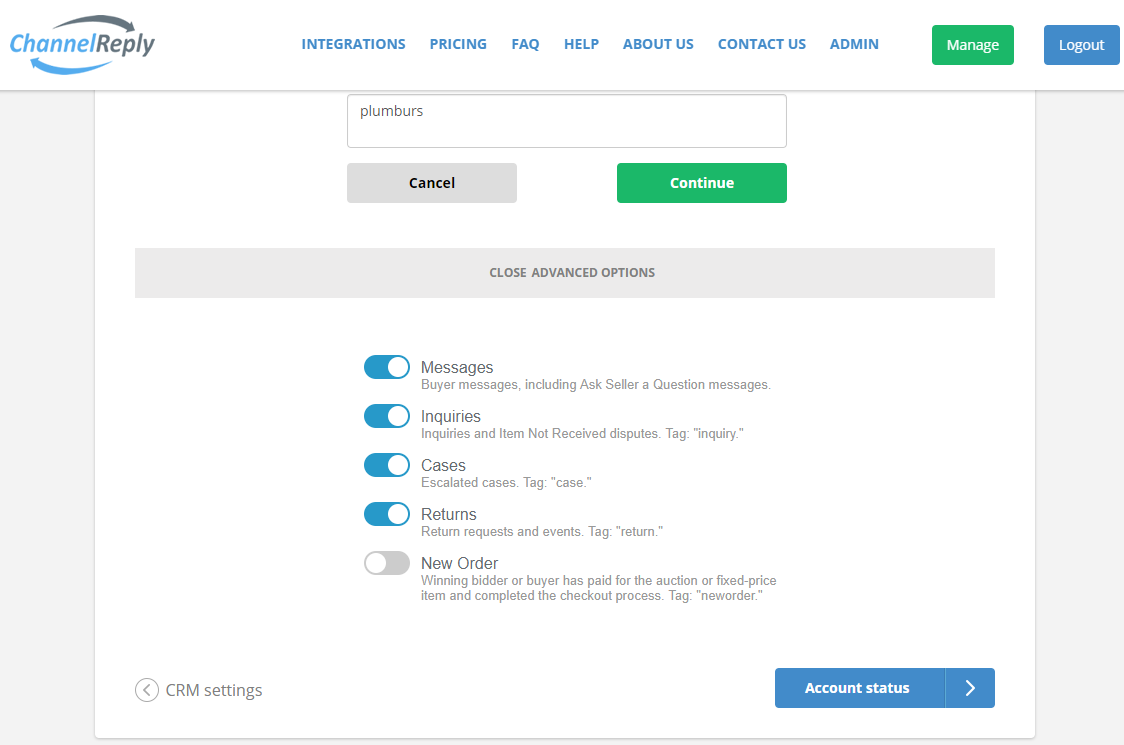Viewport: 1124px width, 745px height.
Task: Open the Integrations menu
Action: point(353,44)
